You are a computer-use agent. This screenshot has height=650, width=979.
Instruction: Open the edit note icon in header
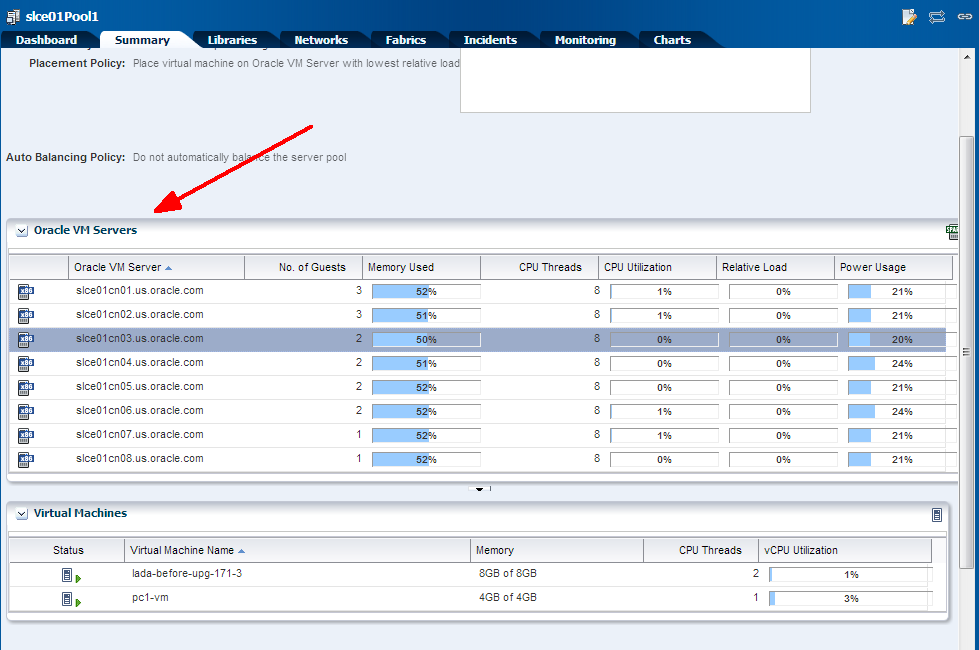pos(909,17)
